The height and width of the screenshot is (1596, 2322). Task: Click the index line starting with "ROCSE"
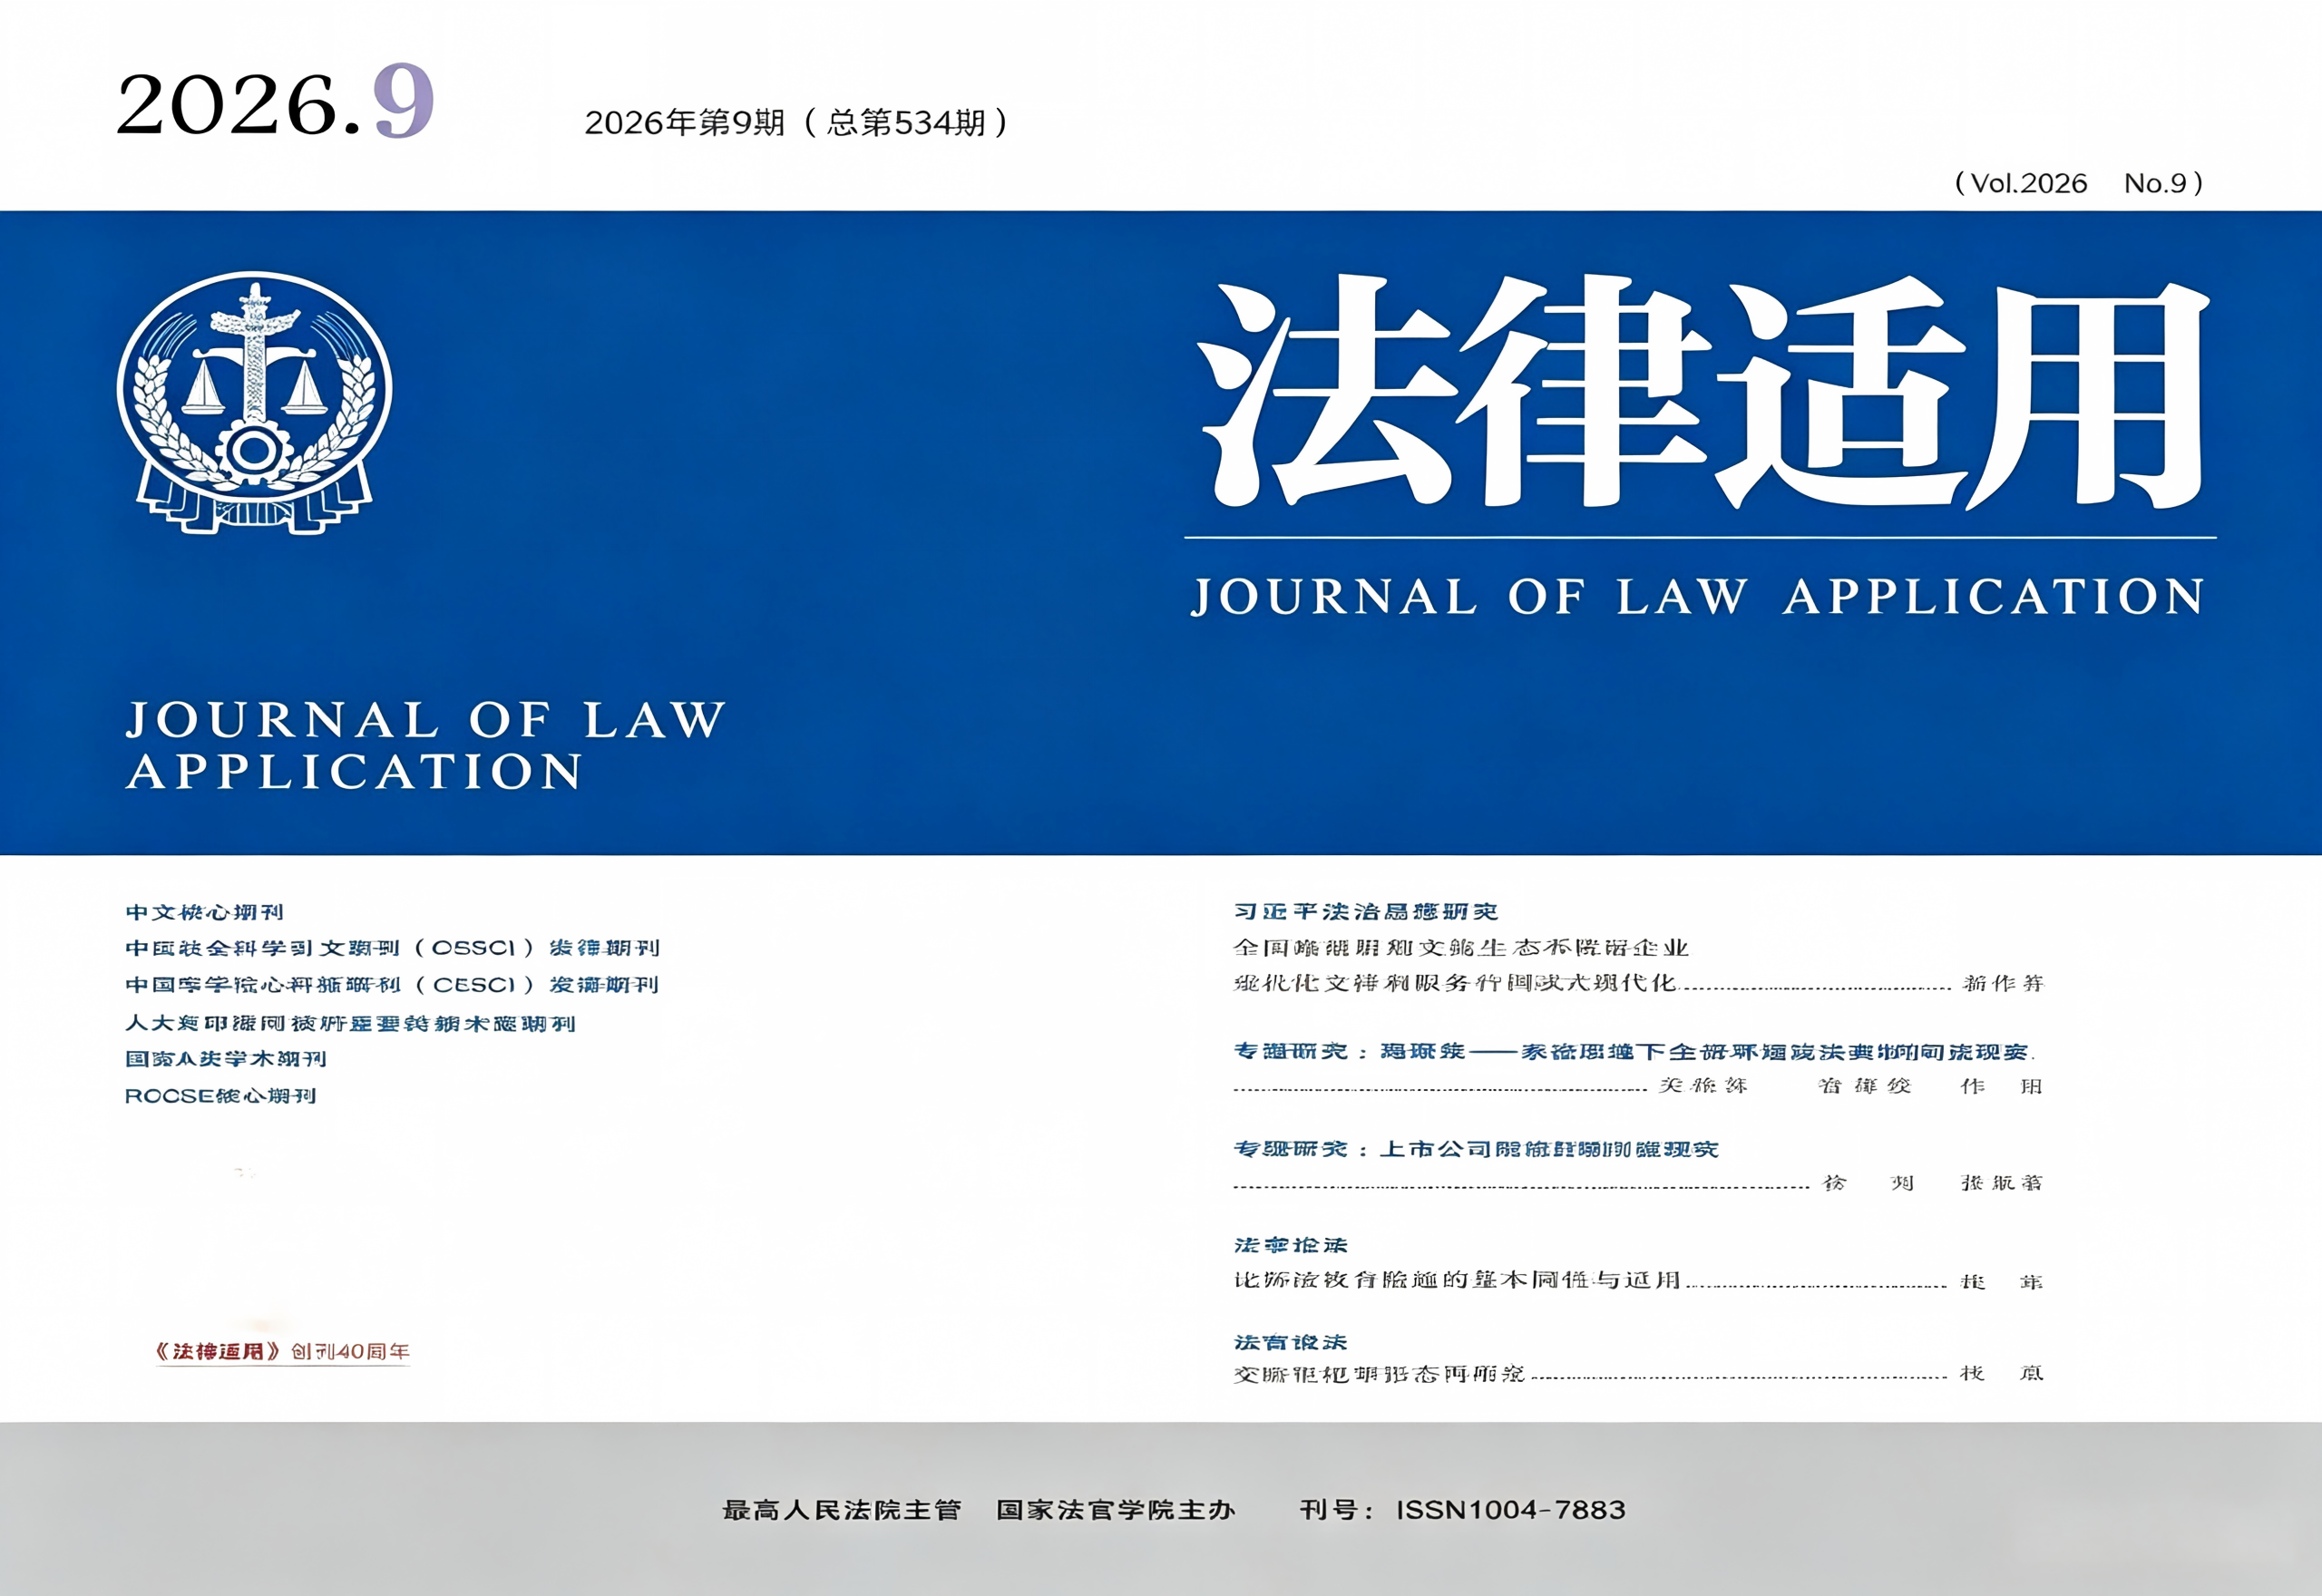point(220,1096)
